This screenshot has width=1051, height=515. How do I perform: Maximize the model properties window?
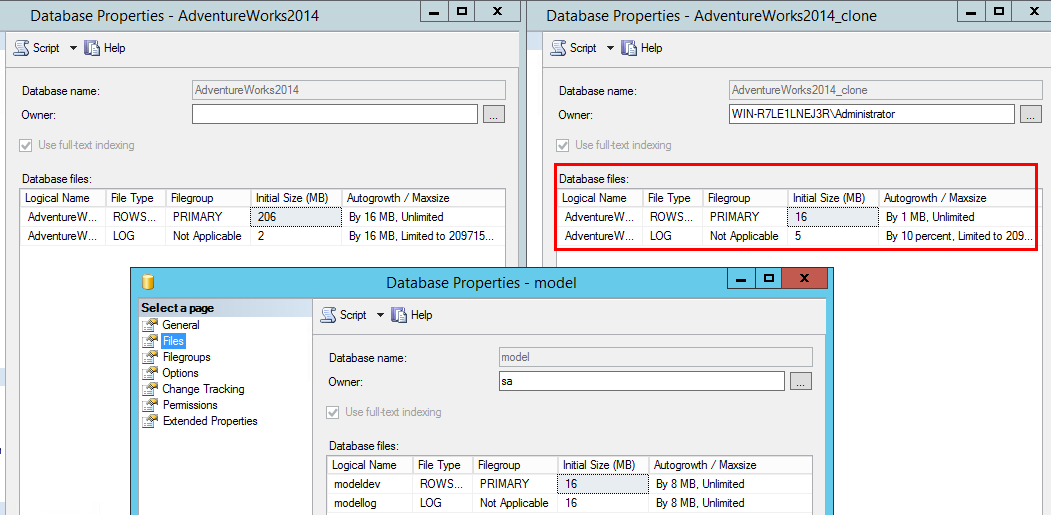(x=769, y=278)
